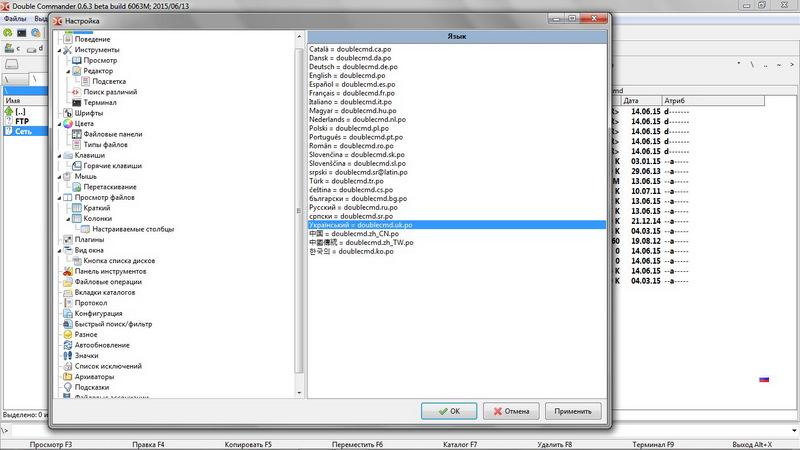Viewport: 800px width, 450px height.
Task: Click the Архиваторы archive icon
Action: [x=68, y=377]
